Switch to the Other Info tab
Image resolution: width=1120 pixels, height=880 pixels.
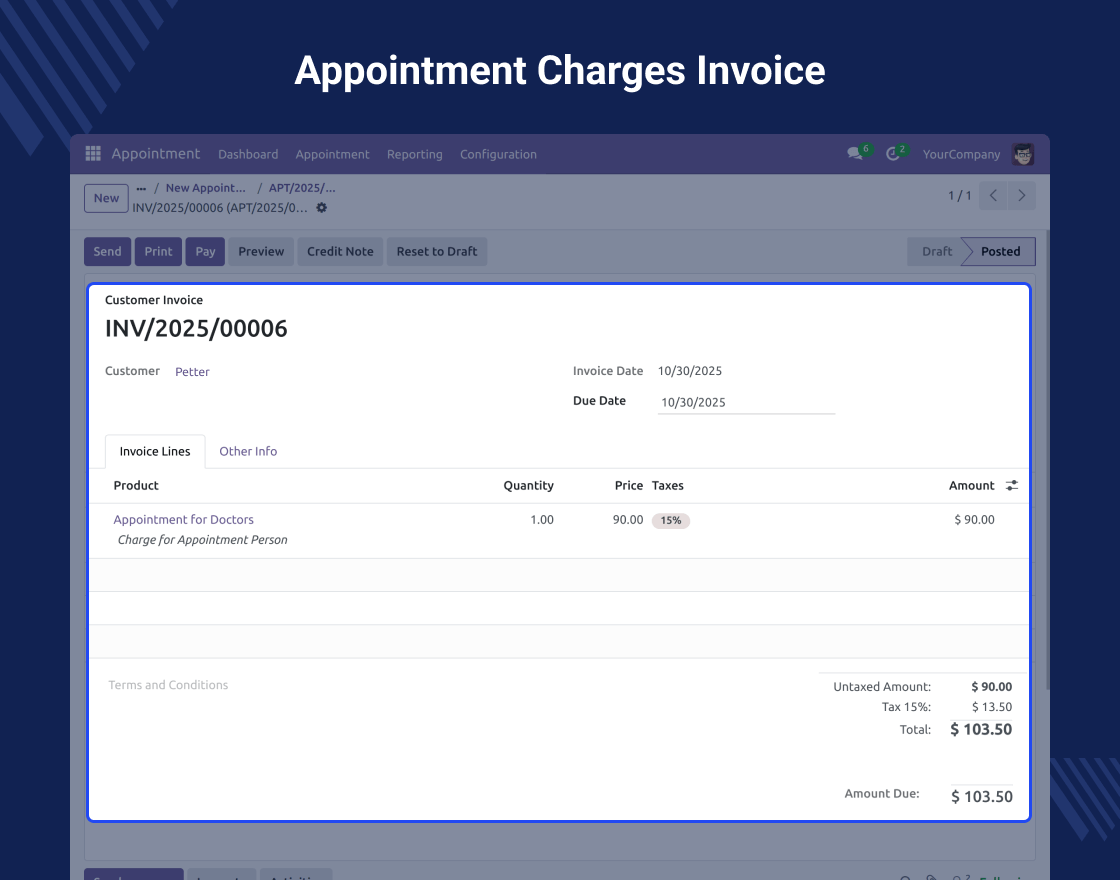[248, 451]
